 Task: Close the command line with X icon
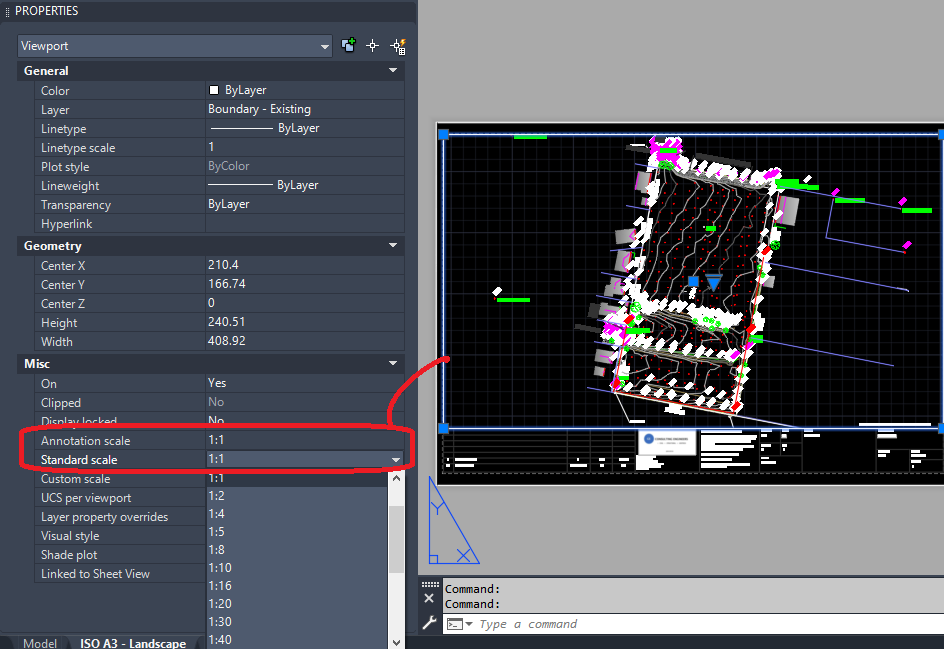429,598
